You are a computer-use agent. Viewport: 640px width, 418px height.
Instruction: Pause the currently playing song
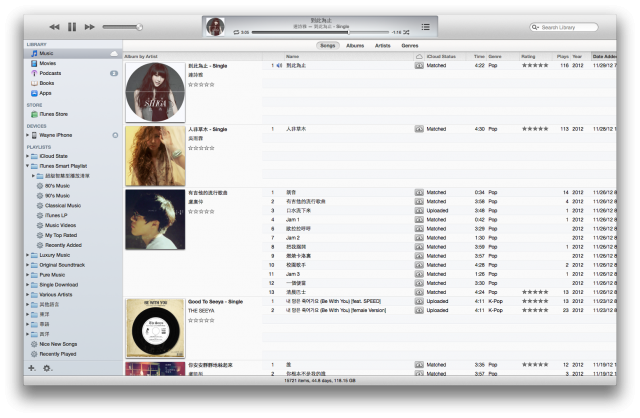click(x=72, y=27)
